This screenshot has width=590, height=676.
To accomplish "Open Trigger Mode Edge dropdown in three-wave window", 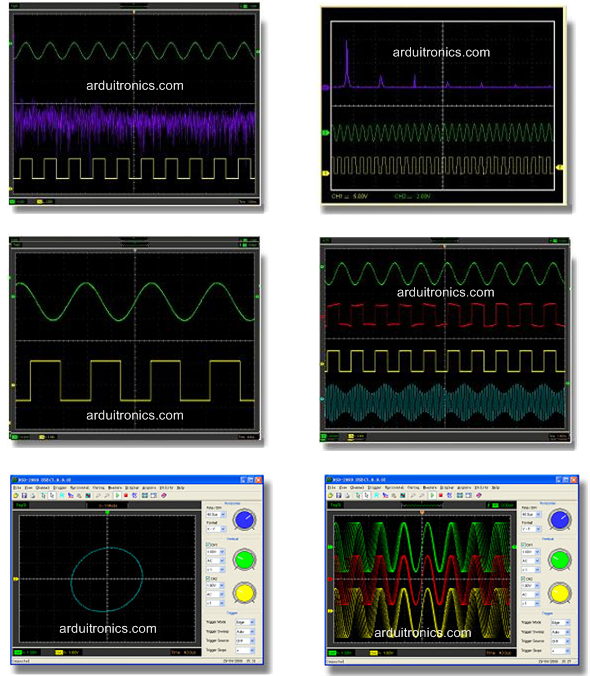I will [x=560, y=622].
